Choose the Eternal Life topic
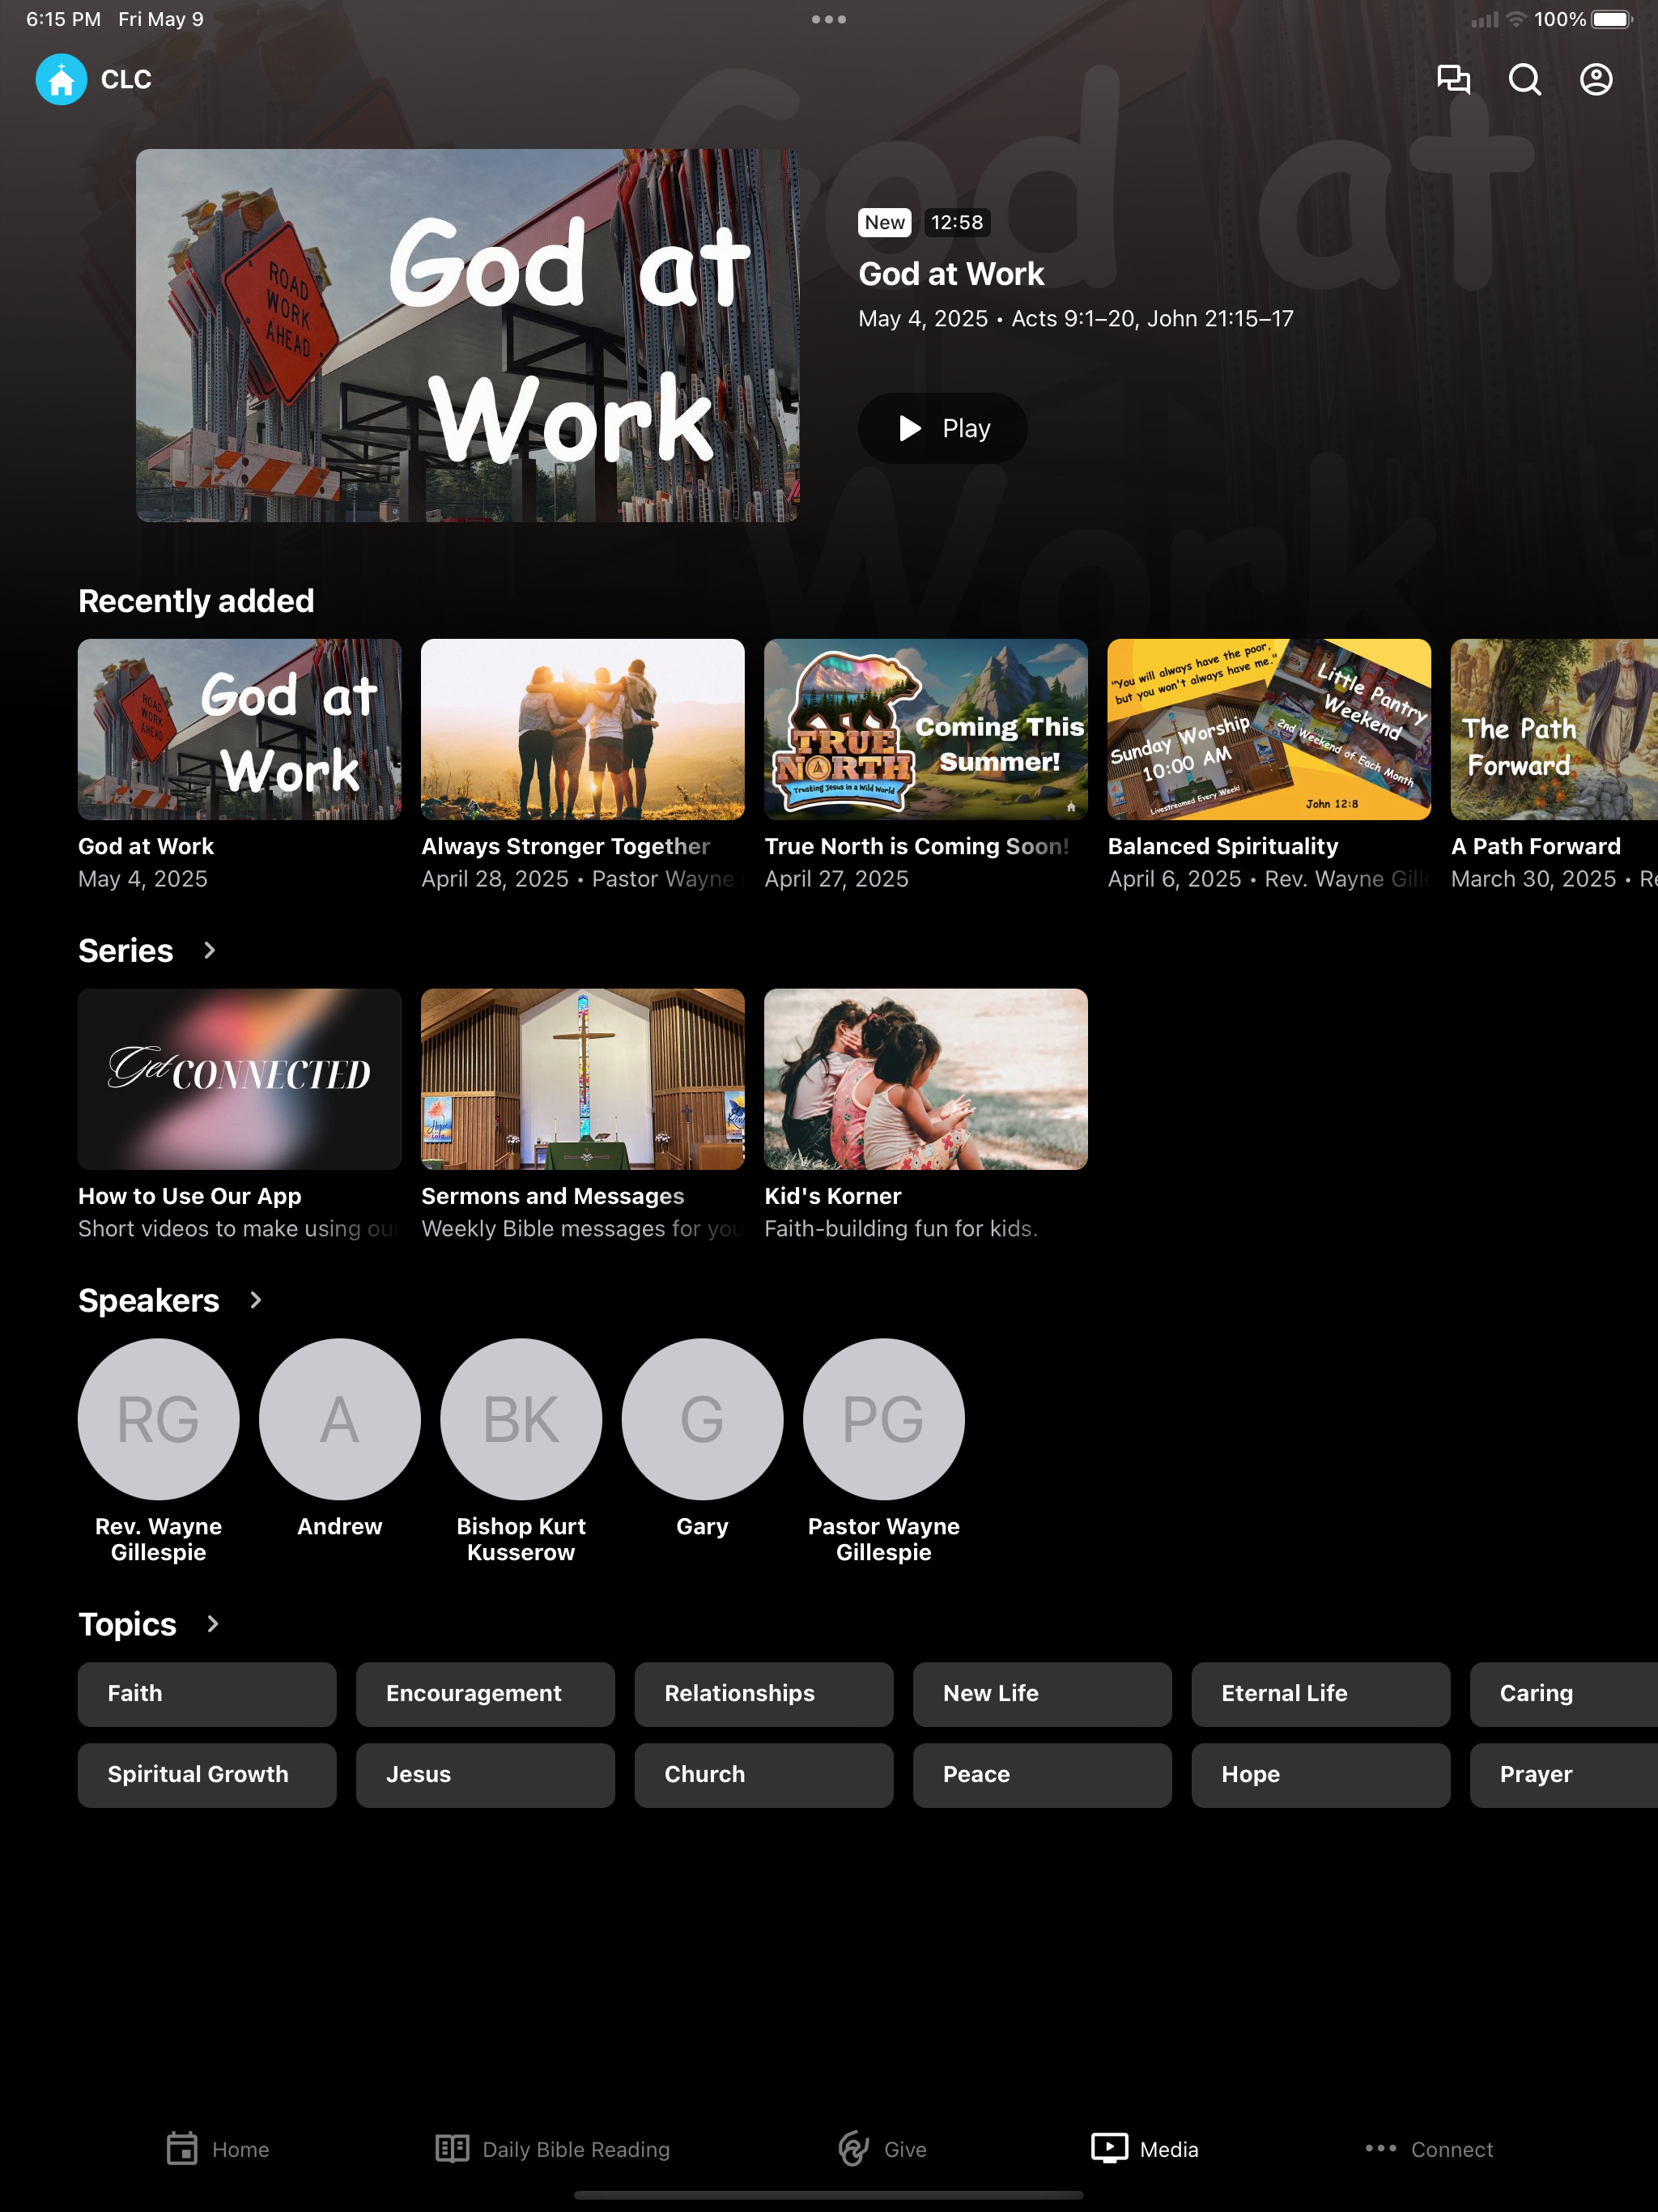Screen dimensions: 1658x2212 pos(1320,1694)
